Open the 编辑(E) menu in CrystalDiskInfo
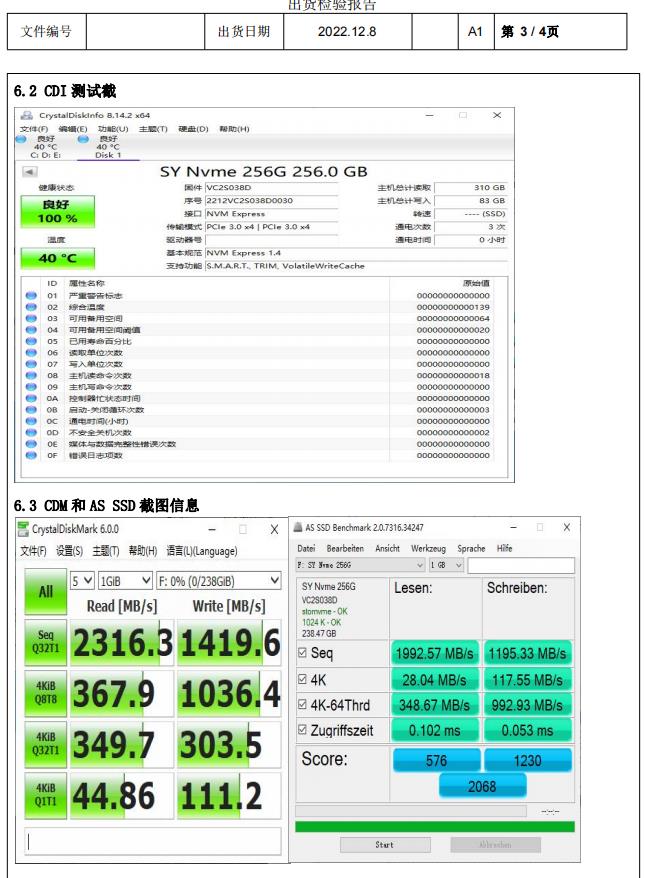The image size is (645, 878). [x=73, y=129]
